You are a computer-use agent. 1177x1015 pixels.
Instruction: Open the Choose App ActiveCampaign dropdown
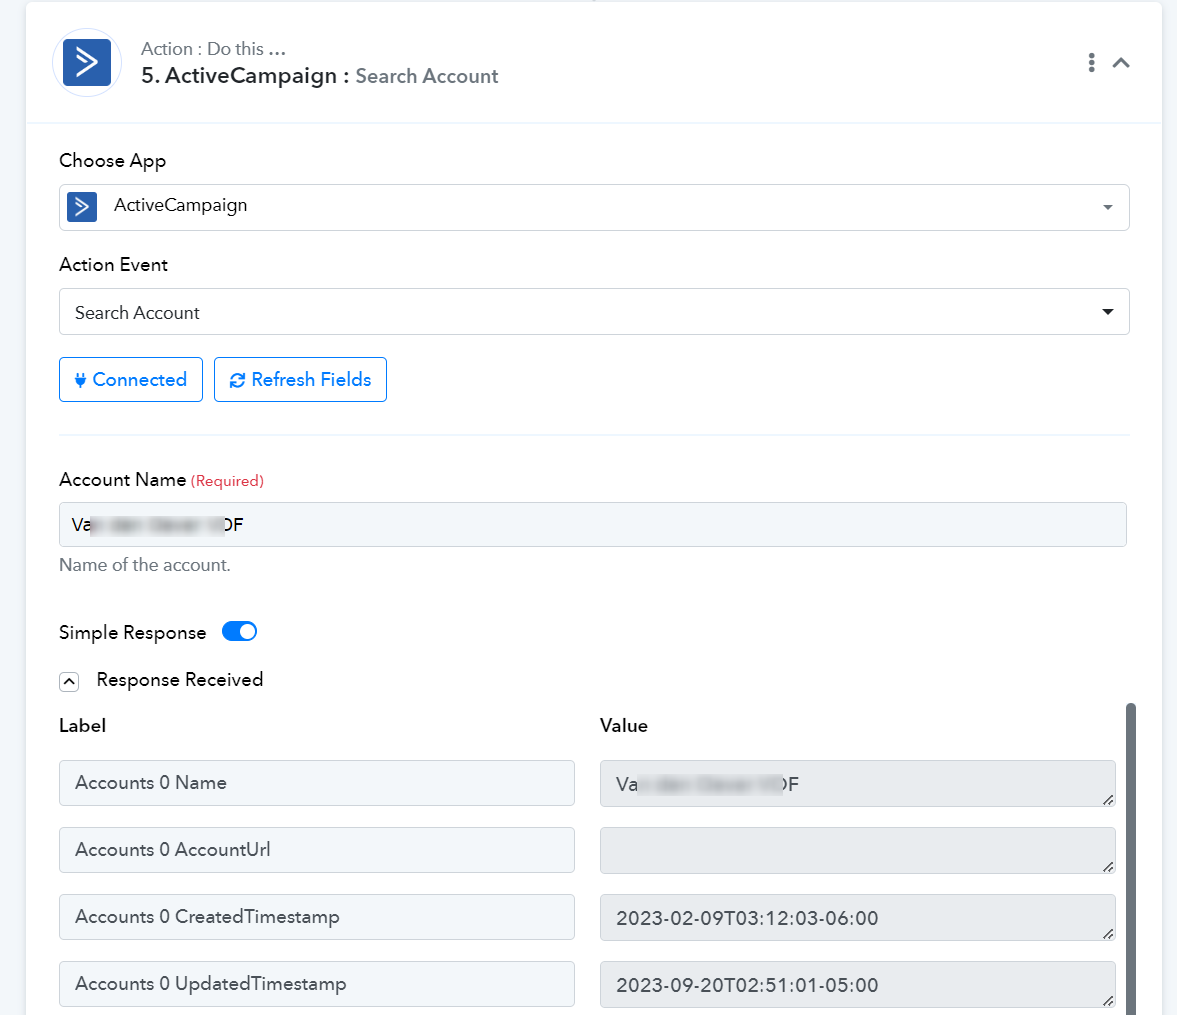tap(594, 207)
